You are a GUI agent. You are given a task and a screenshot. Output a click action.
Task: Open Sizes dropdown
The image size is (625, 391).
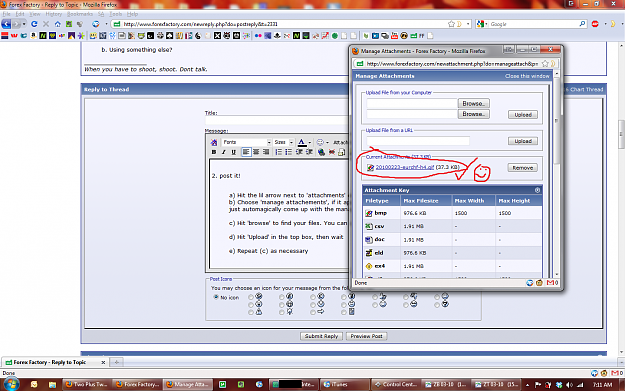[x=283, y=142]
